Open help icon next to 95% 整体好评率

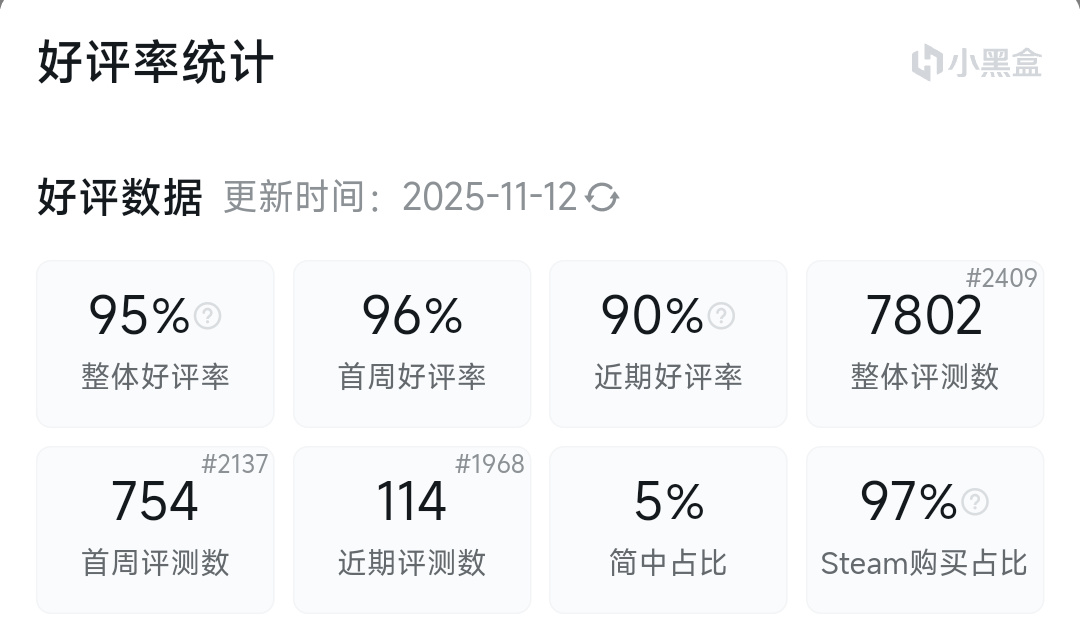click(x=208, y=316)
